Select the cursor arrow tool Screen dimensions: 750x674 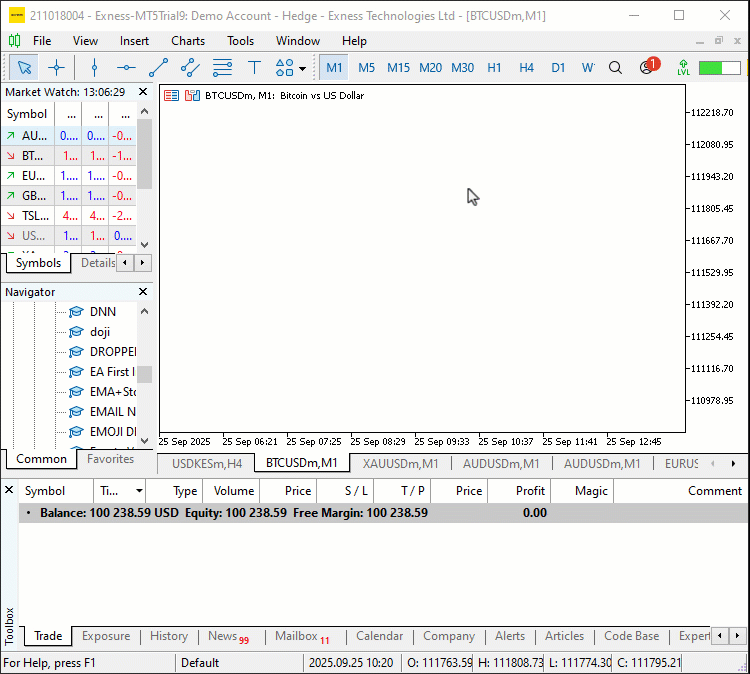pyautogui.click(x=24, y=67)
